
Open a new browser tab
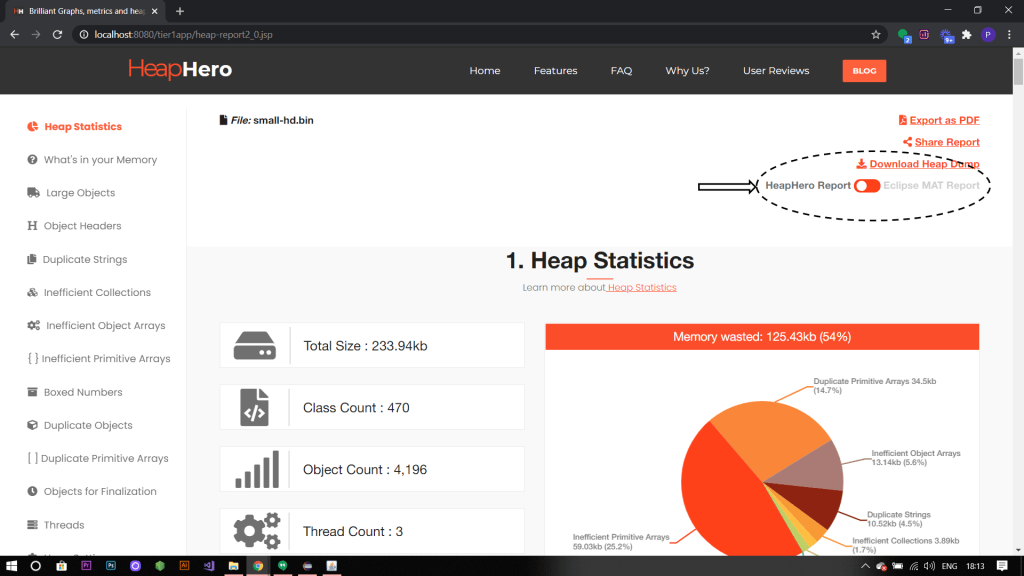[x=180, y=11]
